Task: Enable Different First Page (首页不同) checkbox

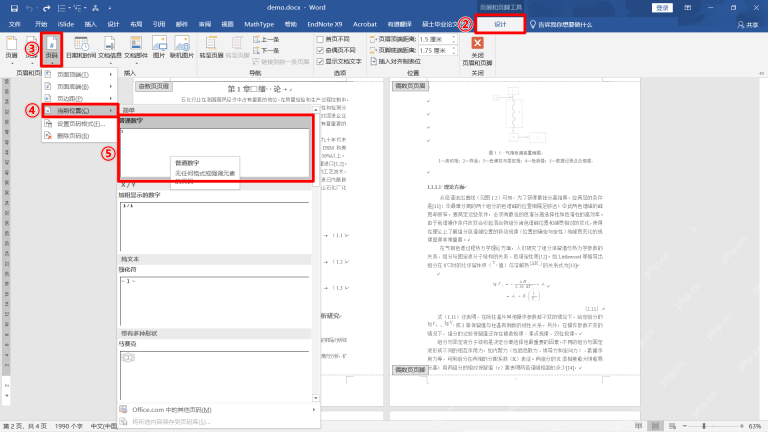Action: coord(320,39)
